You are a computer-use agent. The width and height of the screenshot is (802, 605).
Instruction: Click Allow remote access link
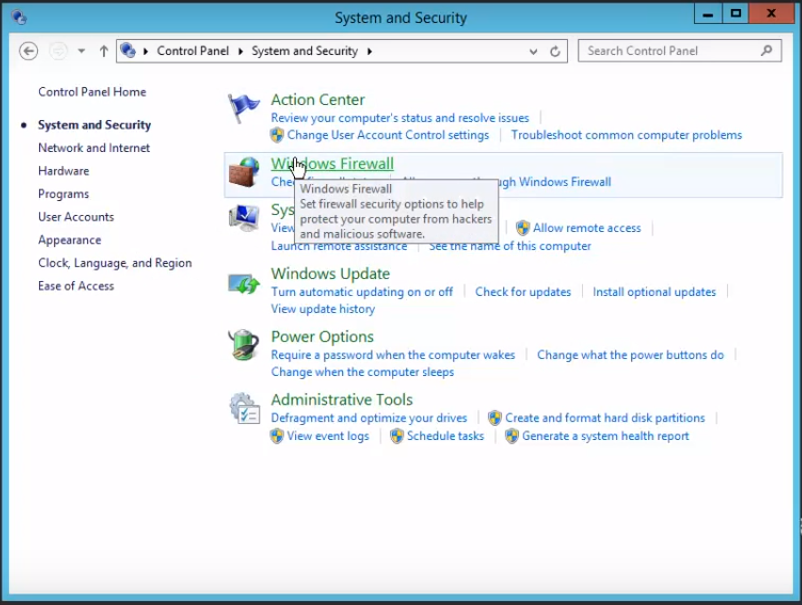(587, 228)
